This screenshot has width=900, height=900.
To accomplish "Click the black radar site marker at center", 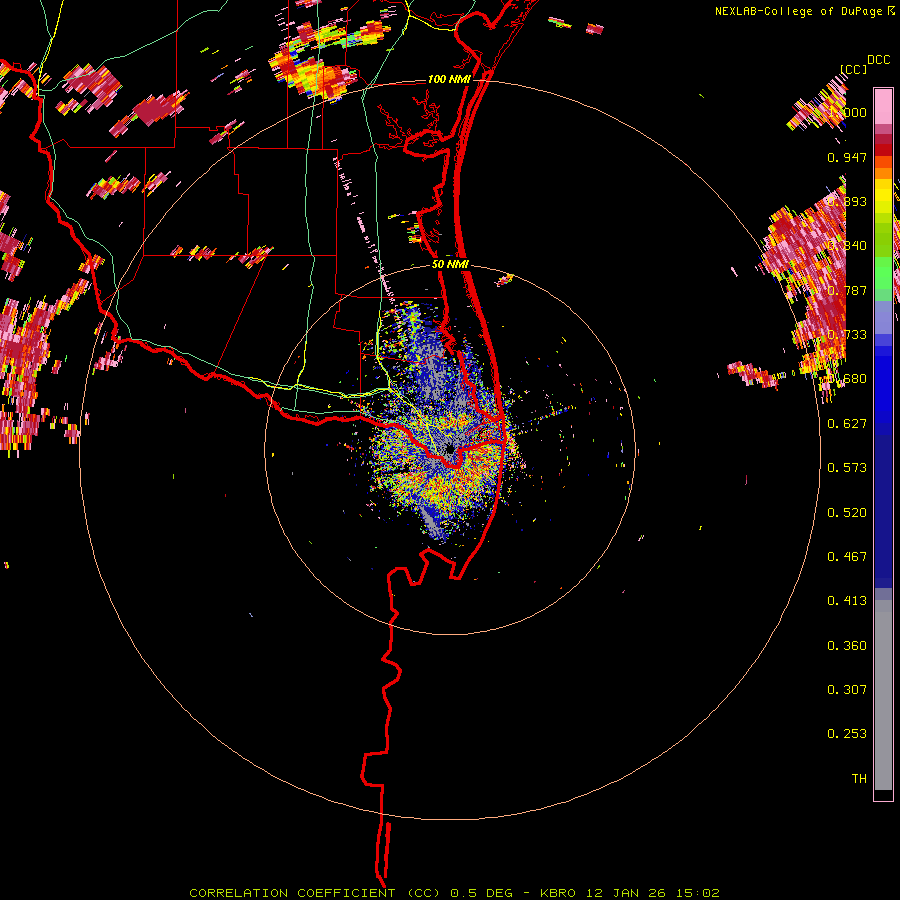I will coord(449,448).
